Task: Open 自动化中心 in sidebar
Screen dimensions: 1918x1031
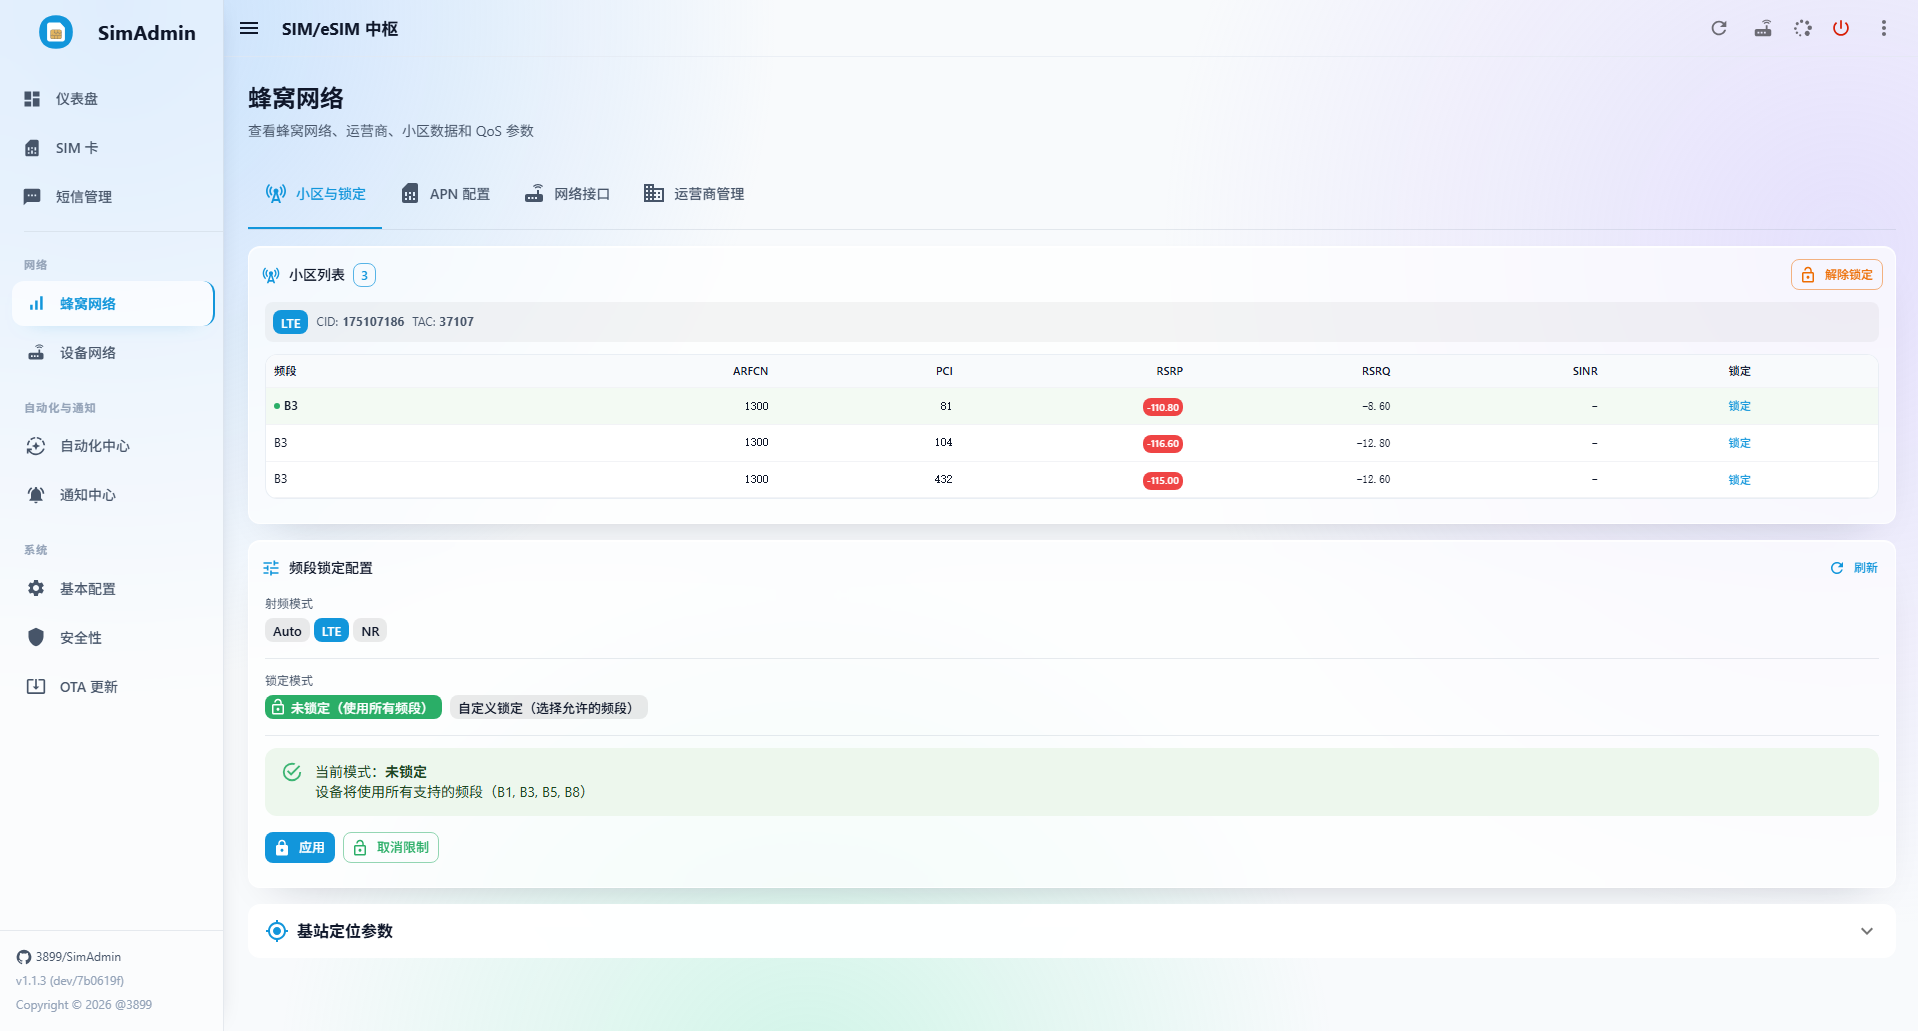Action: 112,446
